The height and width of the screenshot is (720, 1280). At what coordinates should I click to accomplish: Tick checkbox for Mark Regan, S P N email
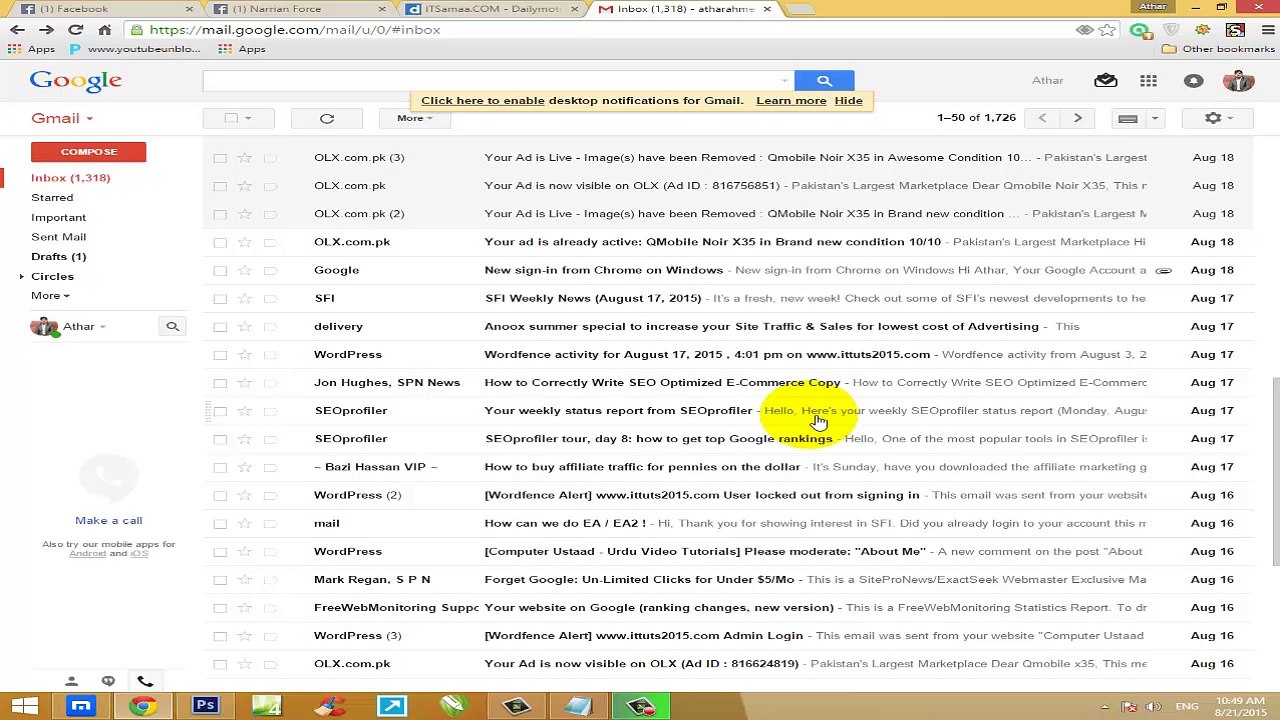[x=220, y=579]
